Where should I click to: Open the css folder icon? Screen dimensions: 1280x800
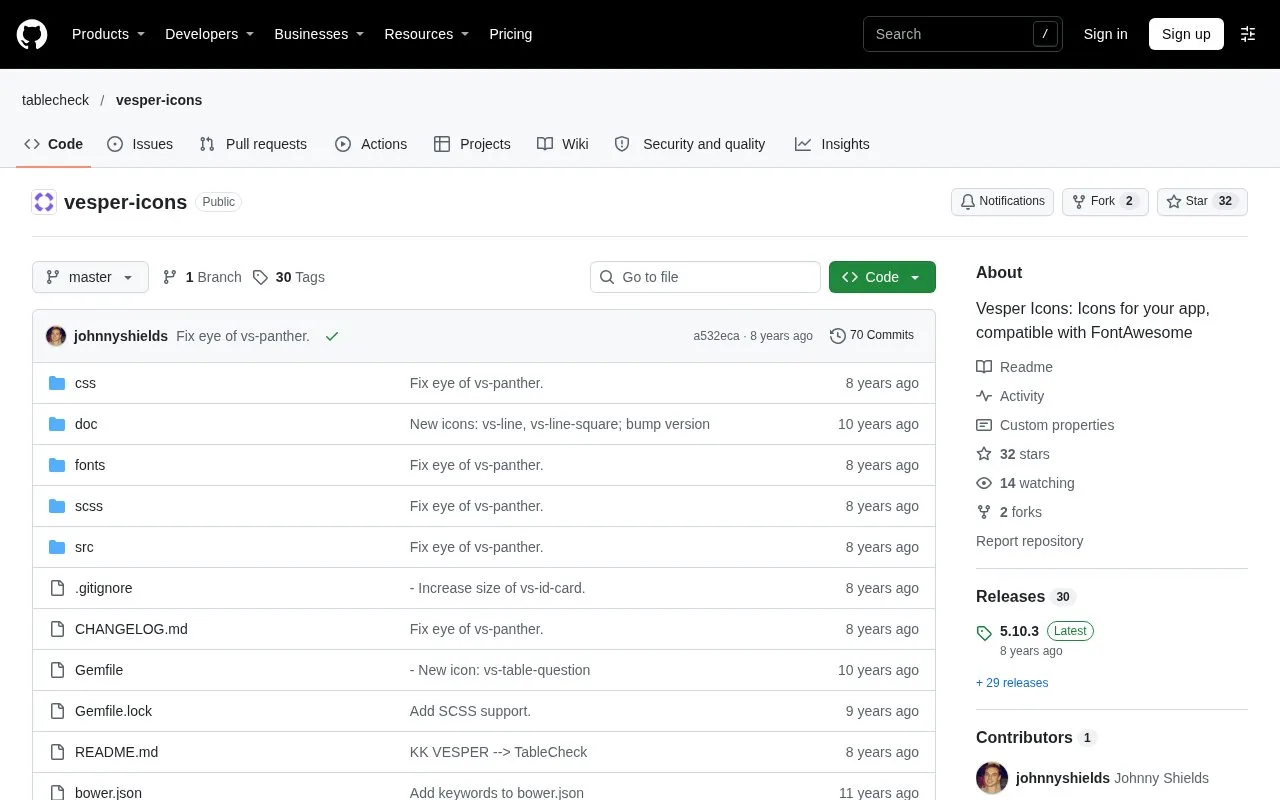pyautogui.click(x=57, y=383)
